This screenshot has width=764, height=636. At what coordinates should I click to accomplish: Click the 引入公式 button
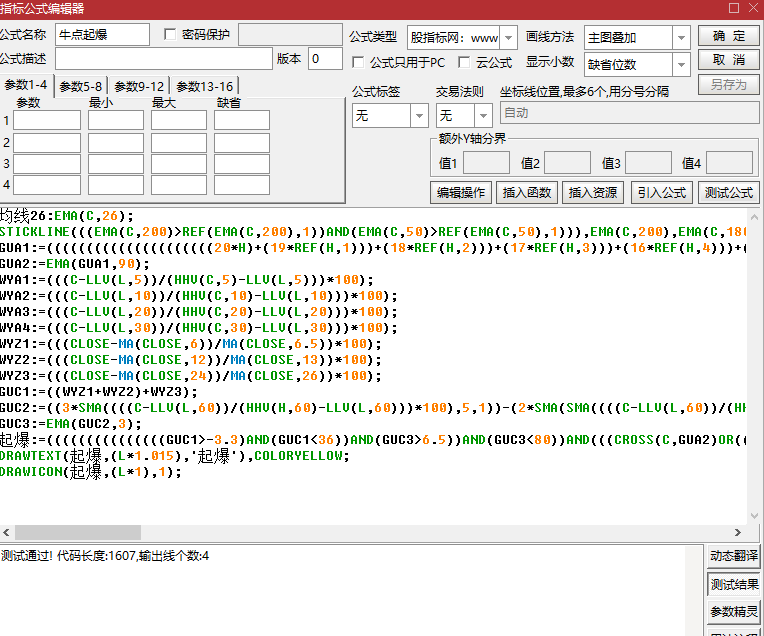(662, 193)
